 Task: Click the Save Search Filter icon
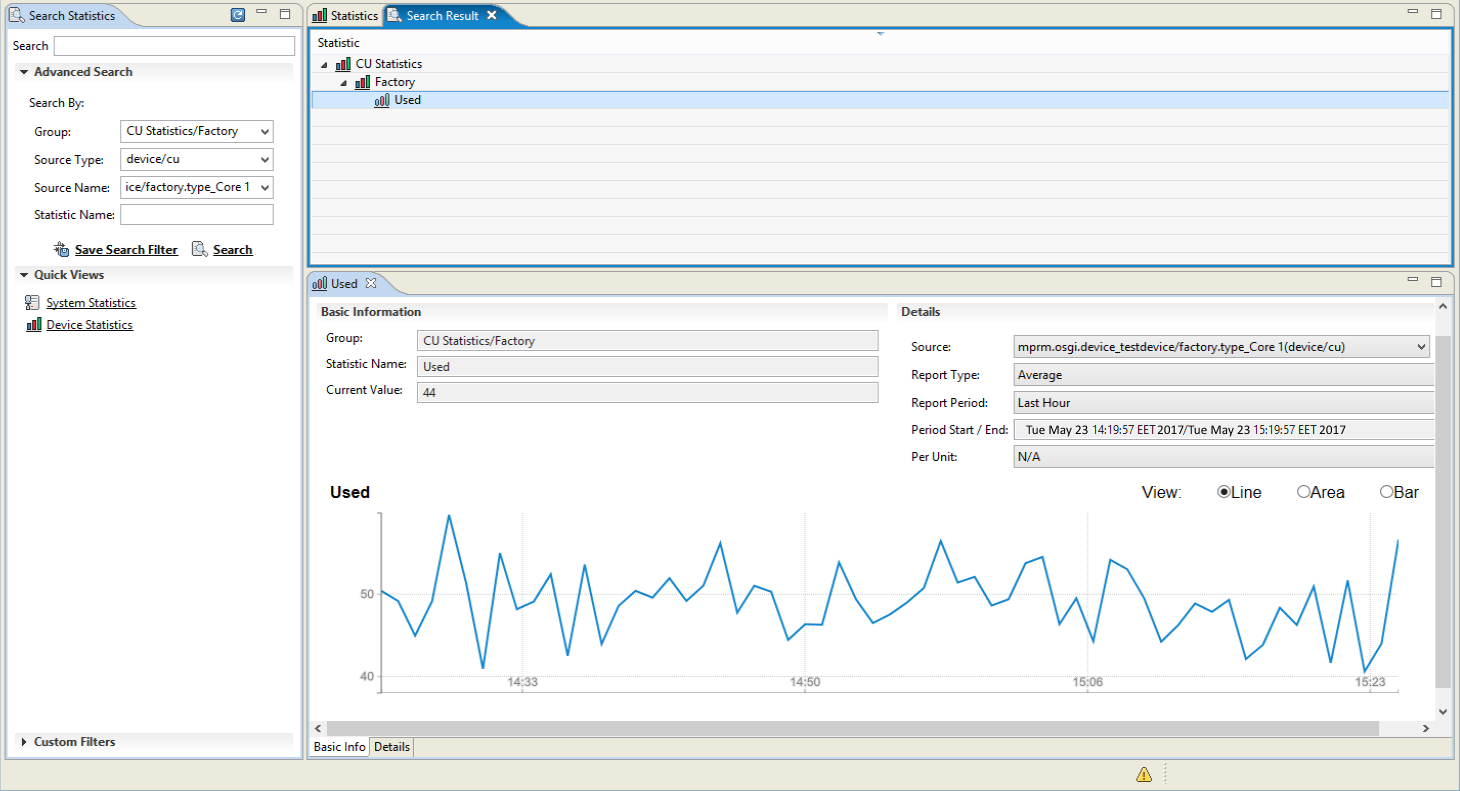[x=61, y=250]
